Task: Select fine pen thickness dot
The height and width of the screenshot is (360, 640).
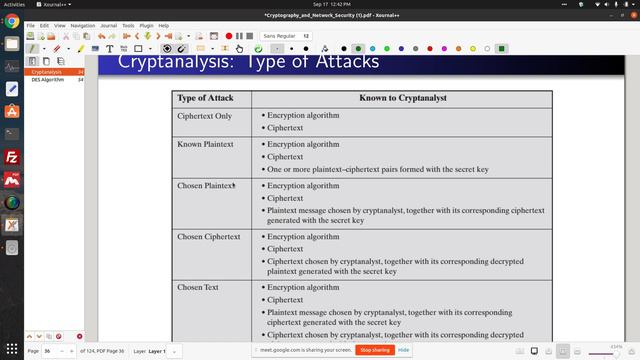Action: 277,49
